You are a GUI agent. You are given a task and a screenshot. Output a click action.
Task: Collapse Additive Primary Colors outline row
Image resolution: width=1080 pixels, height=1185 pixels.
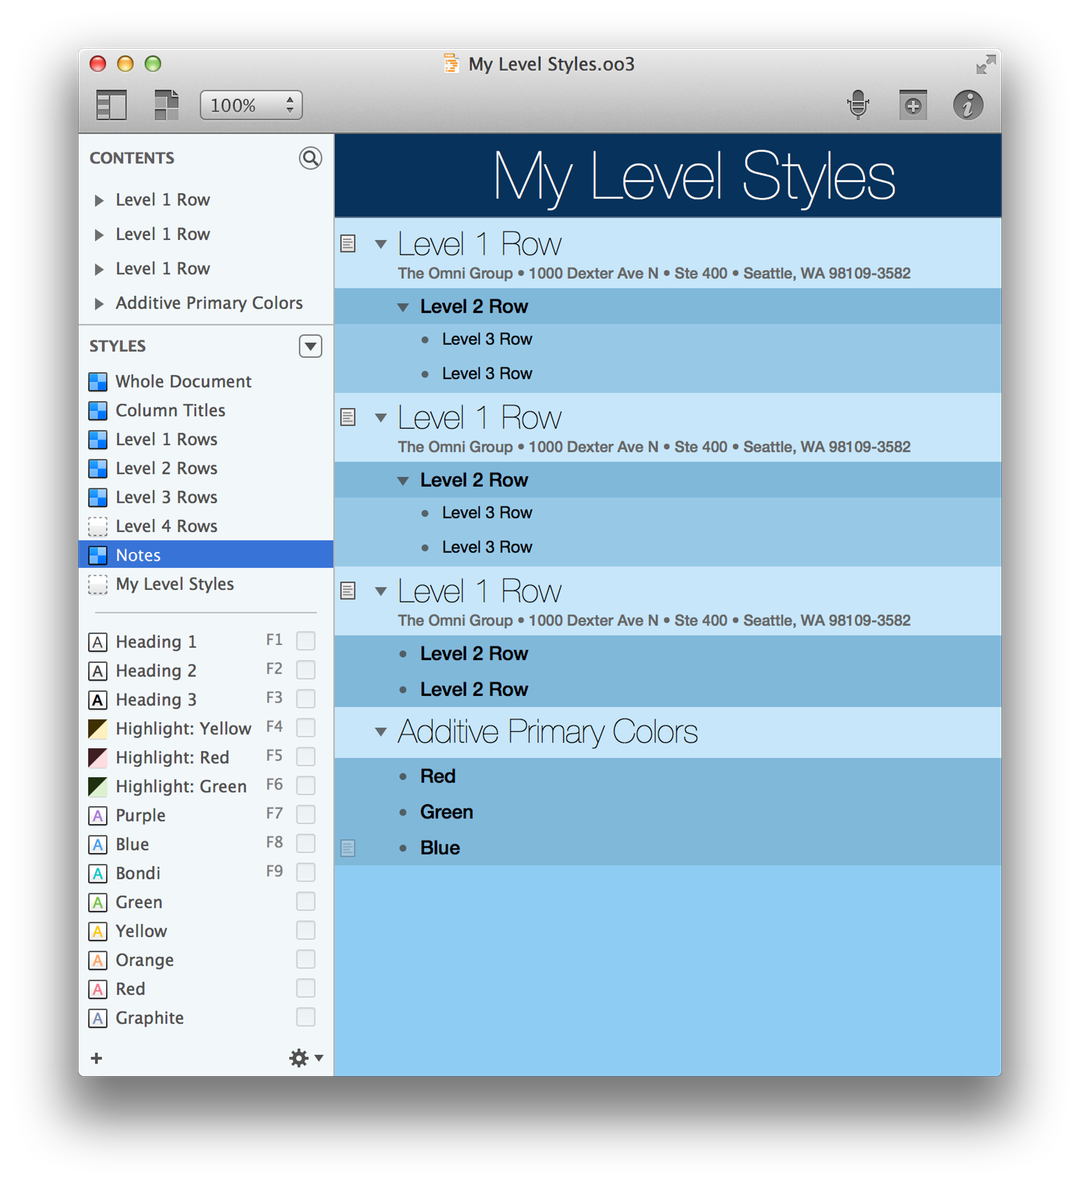click(x=381, y=732)
